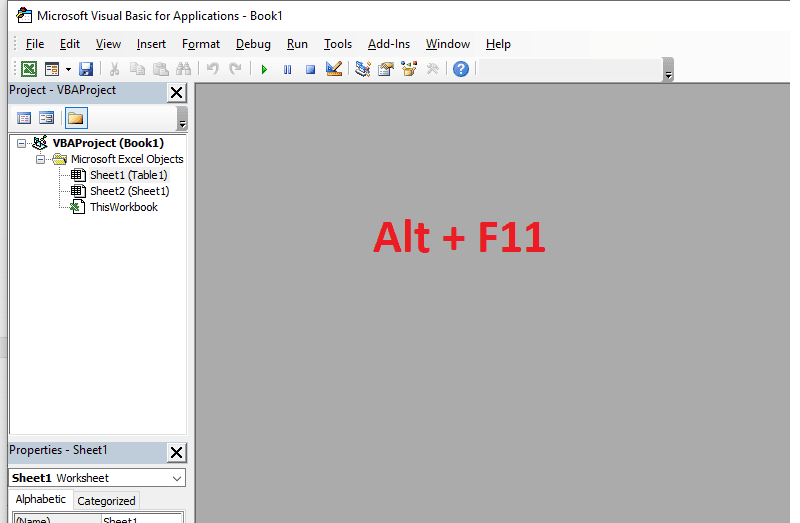Screen dimensions: 800x523
Task: Open Find with the binoculars icon
Action: [183, 69]
